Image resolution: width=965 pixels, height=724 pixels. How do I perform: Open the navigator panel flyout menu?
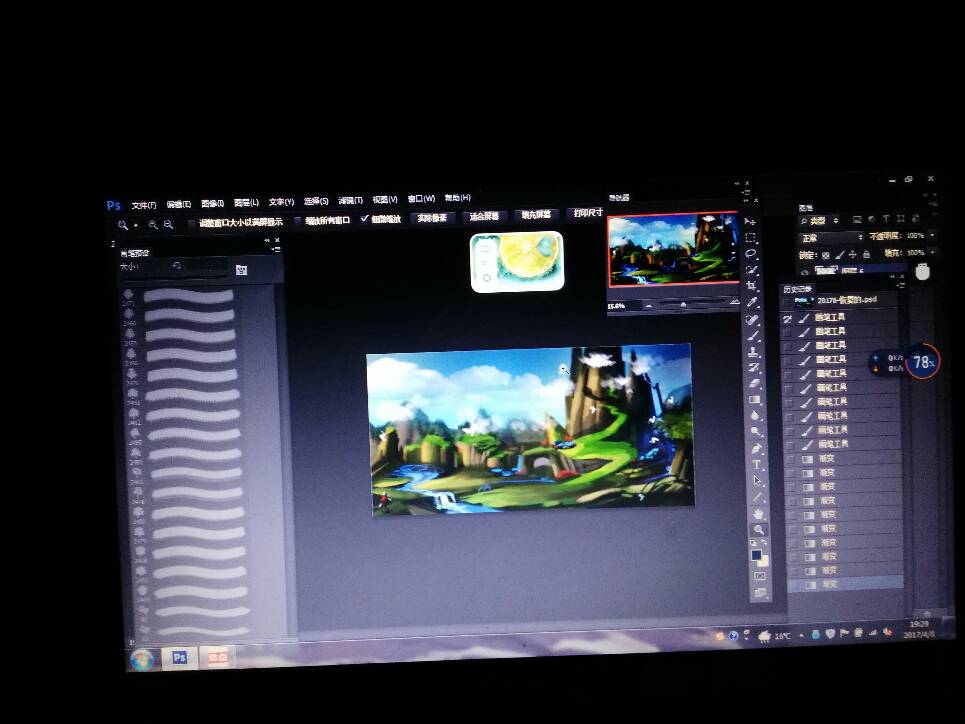(x=746, y=193)
